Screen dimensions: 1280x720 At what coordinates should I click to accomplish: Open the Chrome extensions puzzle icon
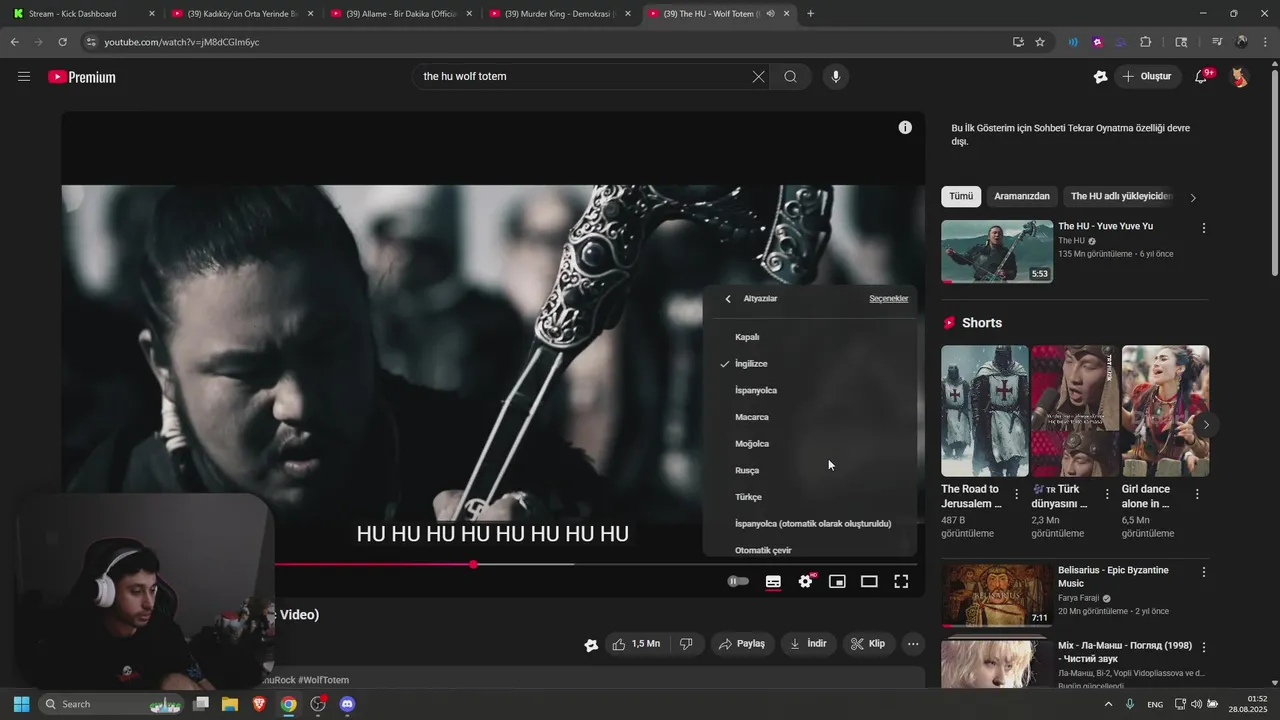coord(1146,42)
